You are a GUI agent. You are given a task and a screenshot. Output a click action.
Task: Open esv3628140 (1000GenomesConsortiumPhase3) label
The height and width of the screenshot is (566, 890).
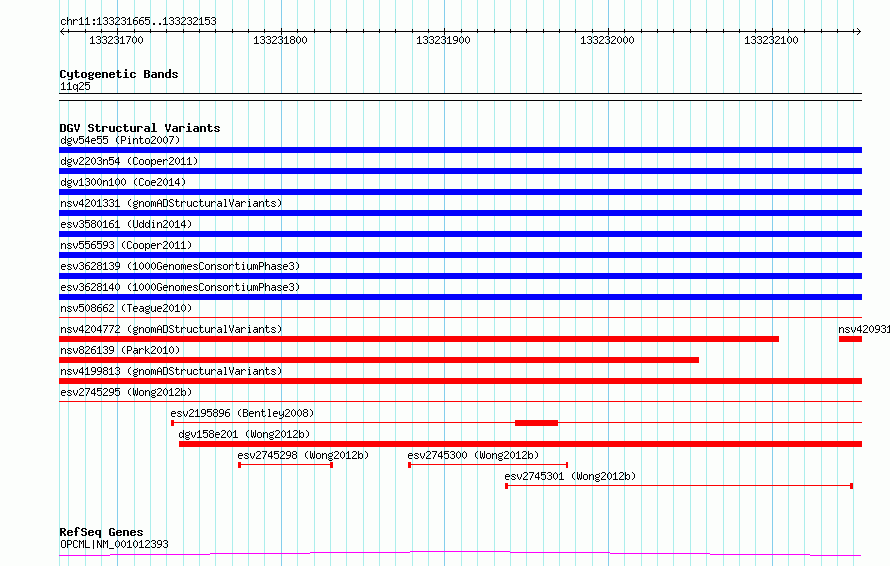click(180, 287)
